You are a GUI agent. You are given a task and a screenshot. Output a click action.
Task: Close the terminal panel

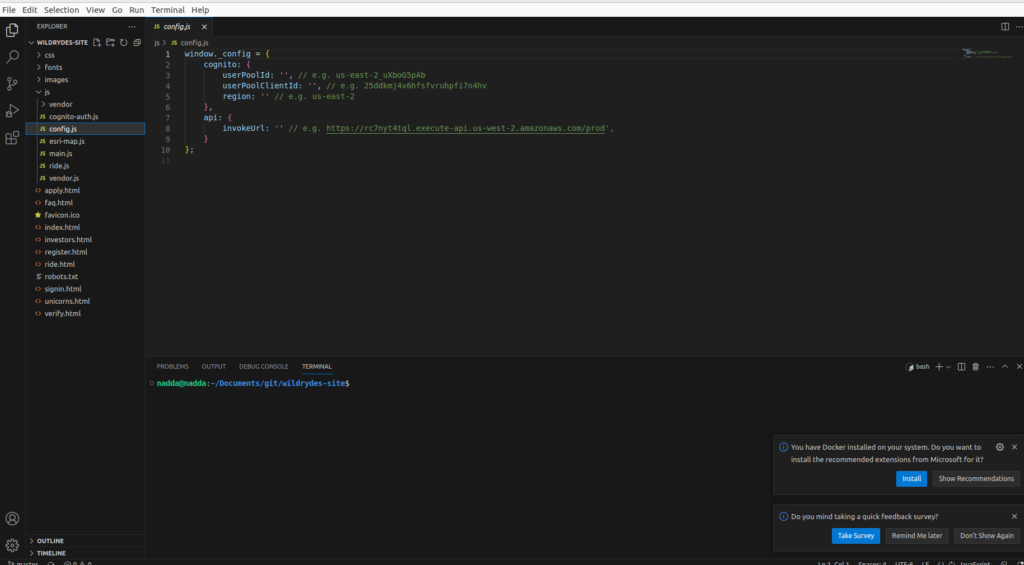[x=1019, y=367]
